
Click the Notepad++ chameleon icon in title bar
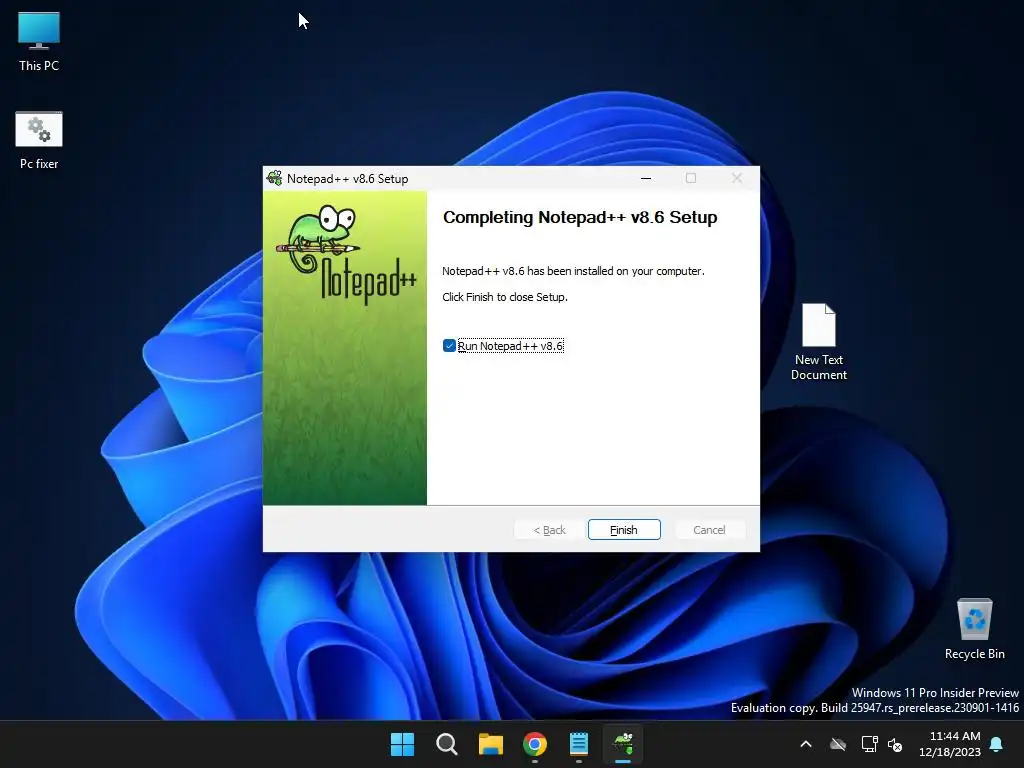click(275, 178)
